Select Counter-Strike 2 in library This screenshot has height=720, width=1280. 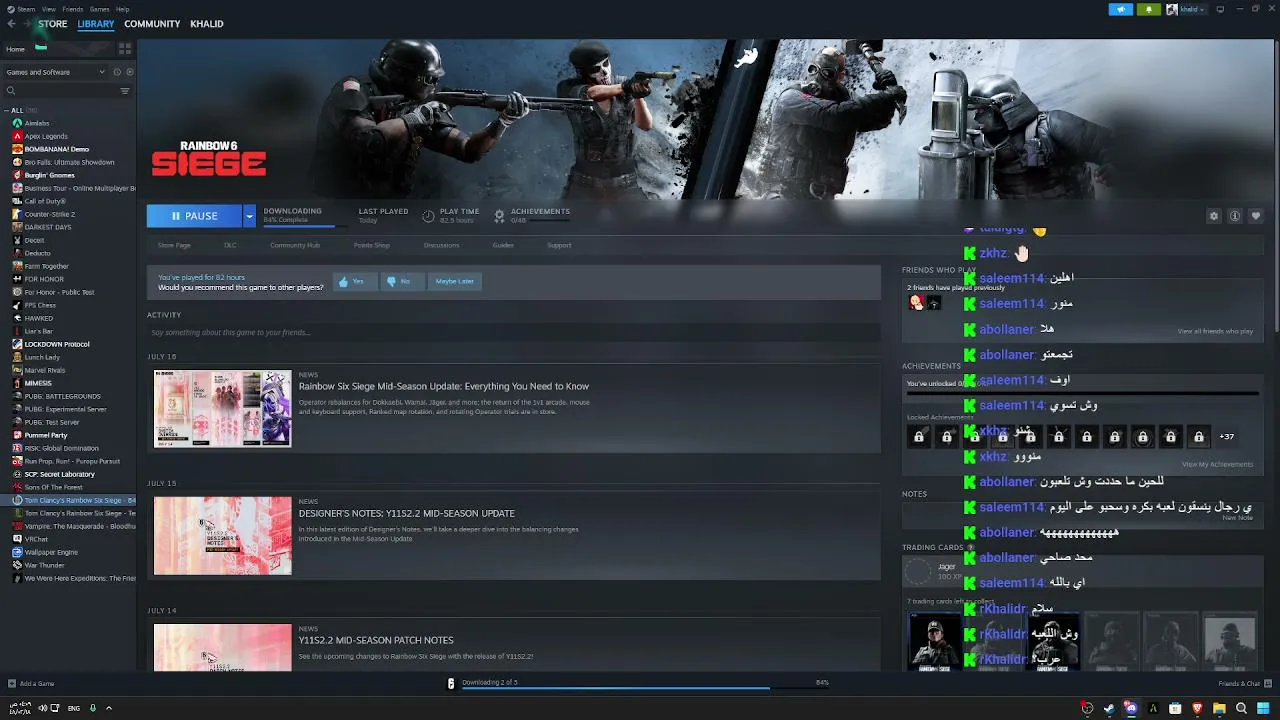coord(50,214)
